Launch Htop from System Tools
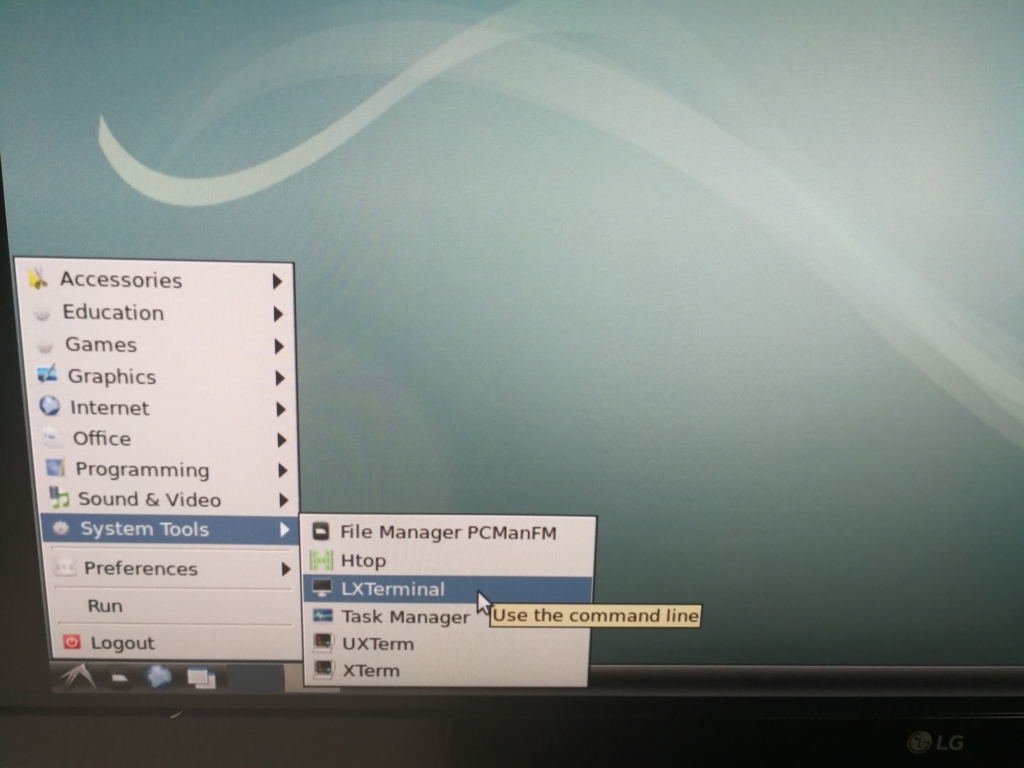This screenshot has height=768, width=1024. coord(448,560)
